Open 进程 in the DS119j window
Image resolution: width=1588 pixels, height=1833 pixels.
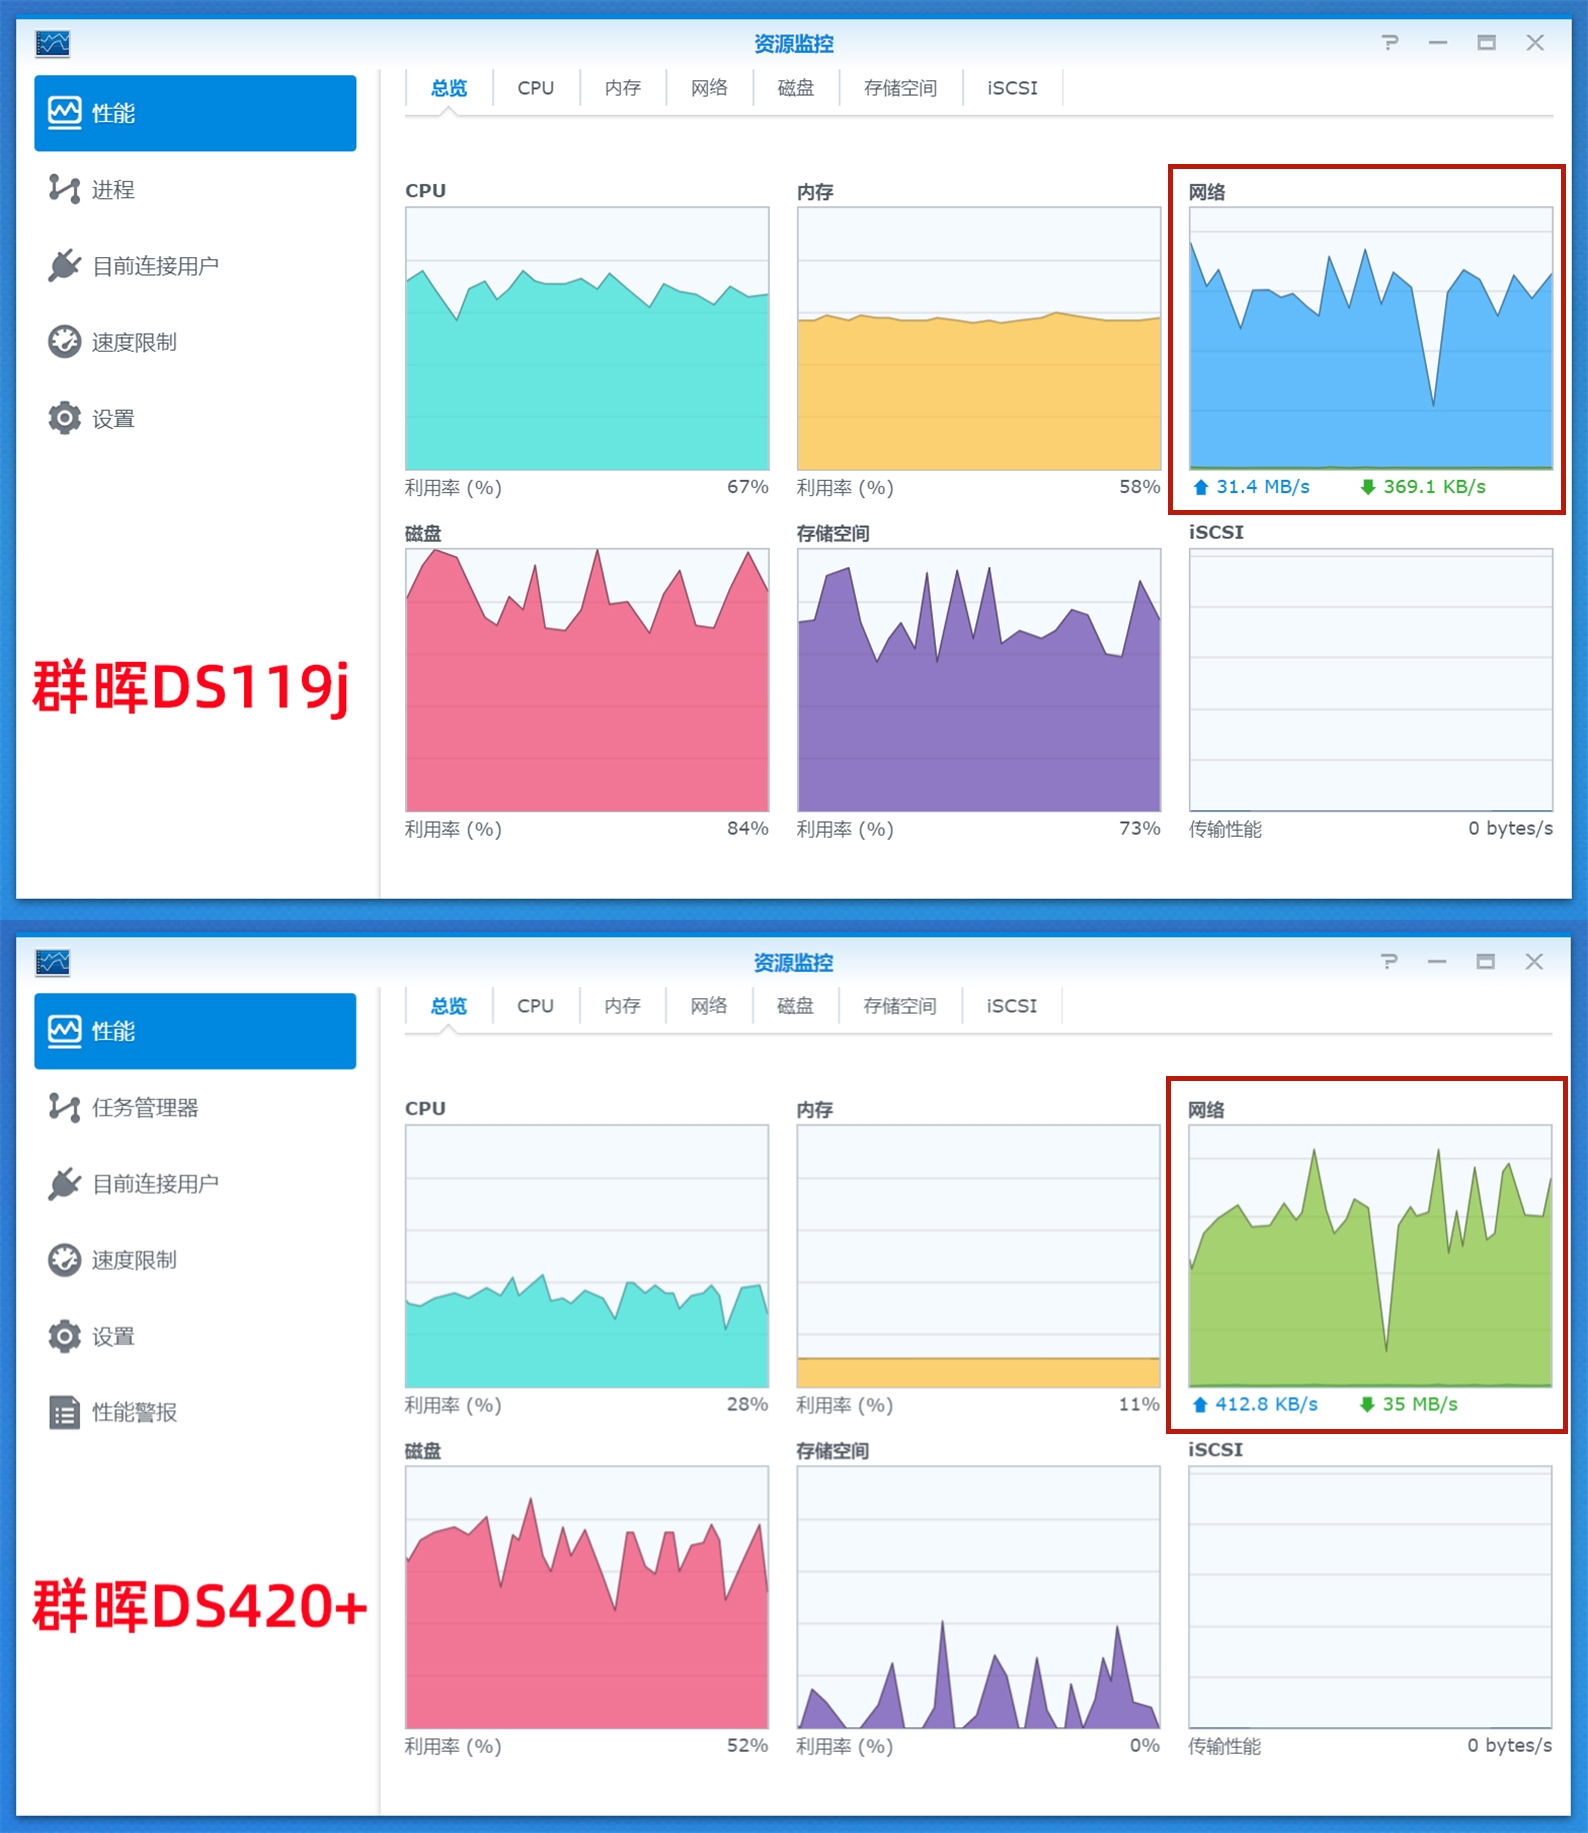[x=195, y=189]
